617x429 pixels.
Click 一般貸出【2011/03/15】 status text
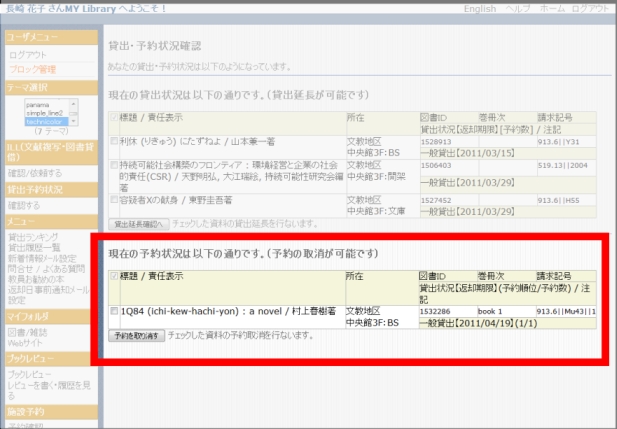click(468, 153)
